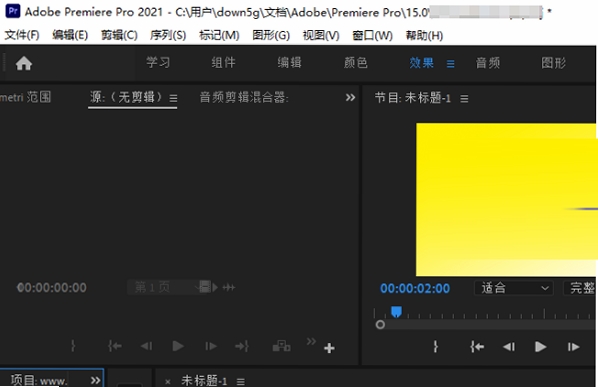Click the program monitor time ruler
Viewport: 598px width, 387px height.
[485, 313]
